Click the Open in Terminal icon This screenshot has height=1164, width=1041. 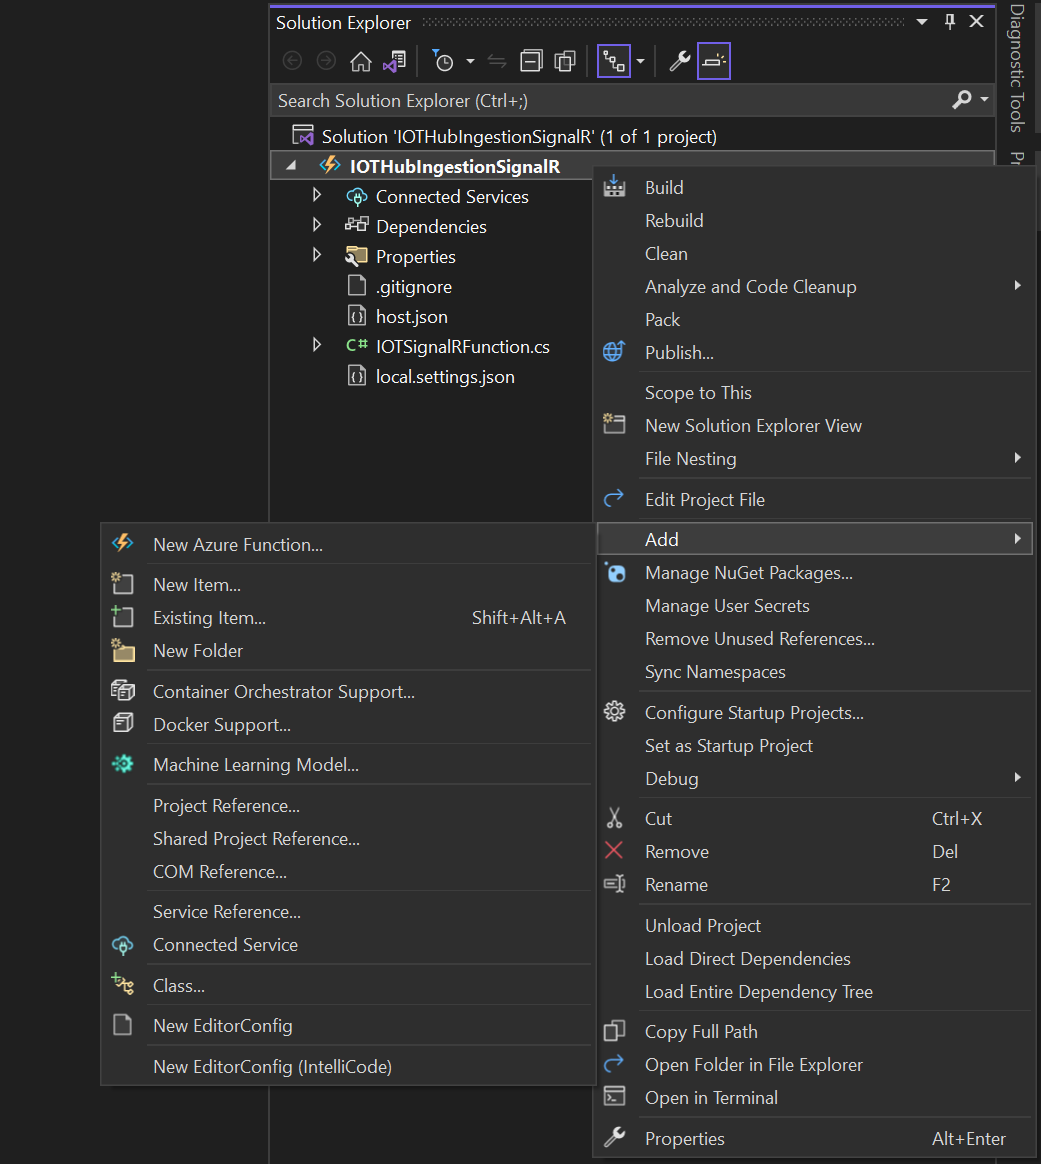[x=615, y=1096]
